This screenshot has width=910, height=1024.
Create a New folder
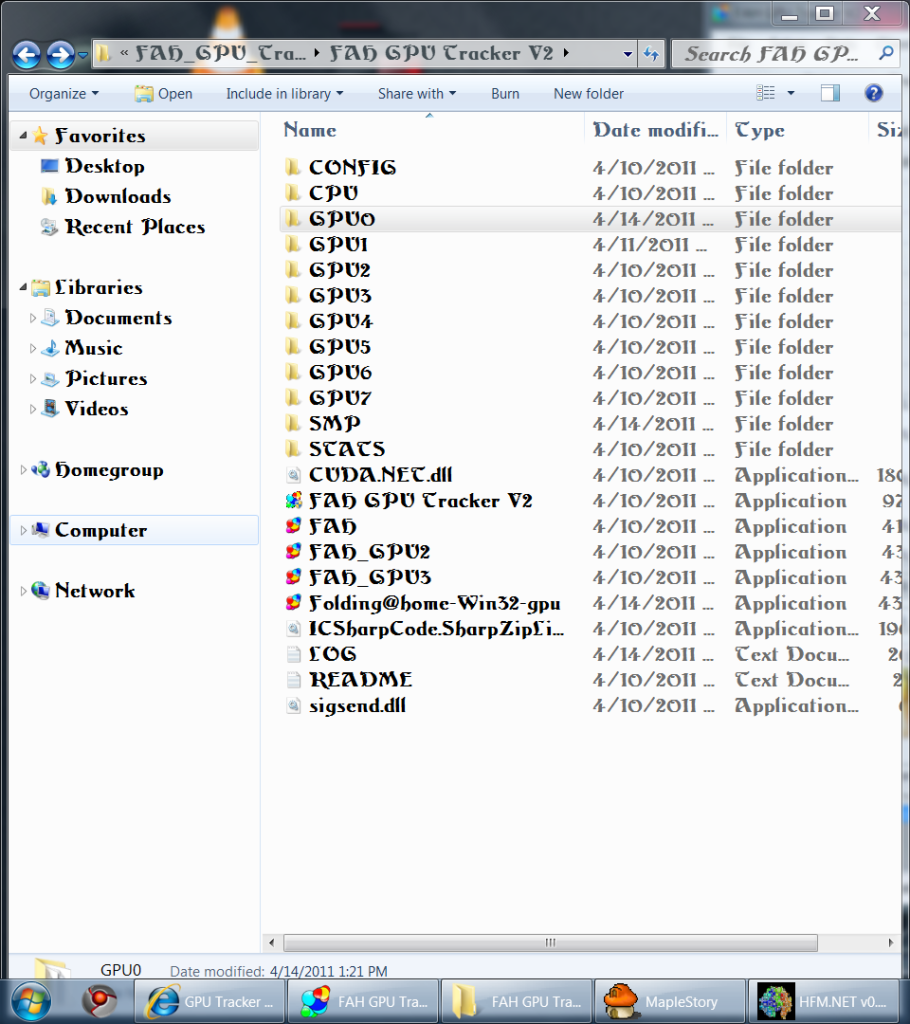point(589,94)
